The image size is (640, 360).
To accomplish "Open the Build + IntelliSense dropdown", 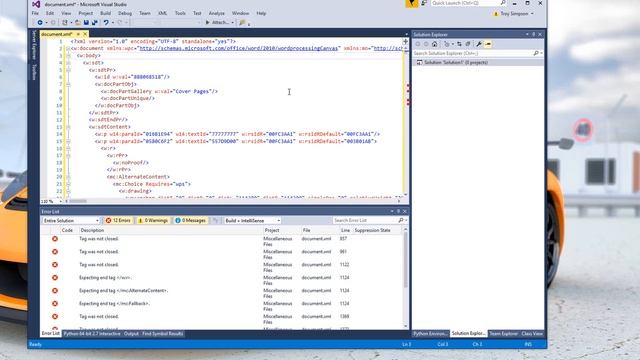I will point(252,220).
